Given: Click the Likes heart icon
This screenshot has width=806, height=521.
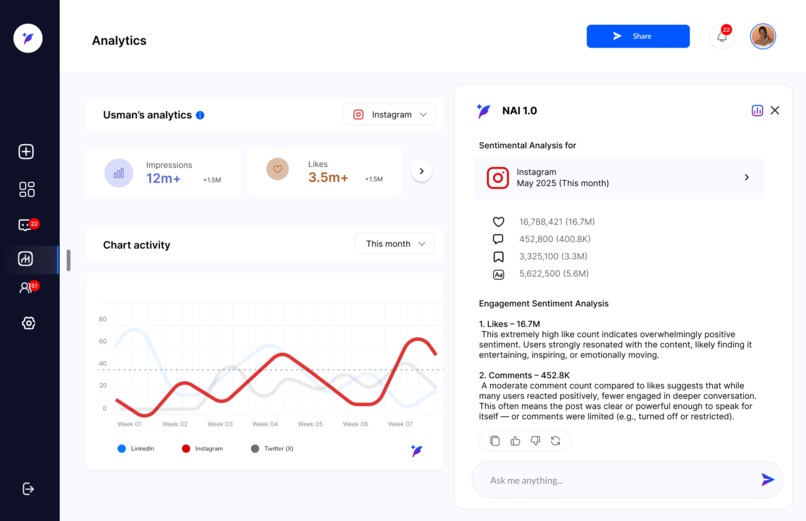Looking at the screenshot, I should (x=278, y=169).
